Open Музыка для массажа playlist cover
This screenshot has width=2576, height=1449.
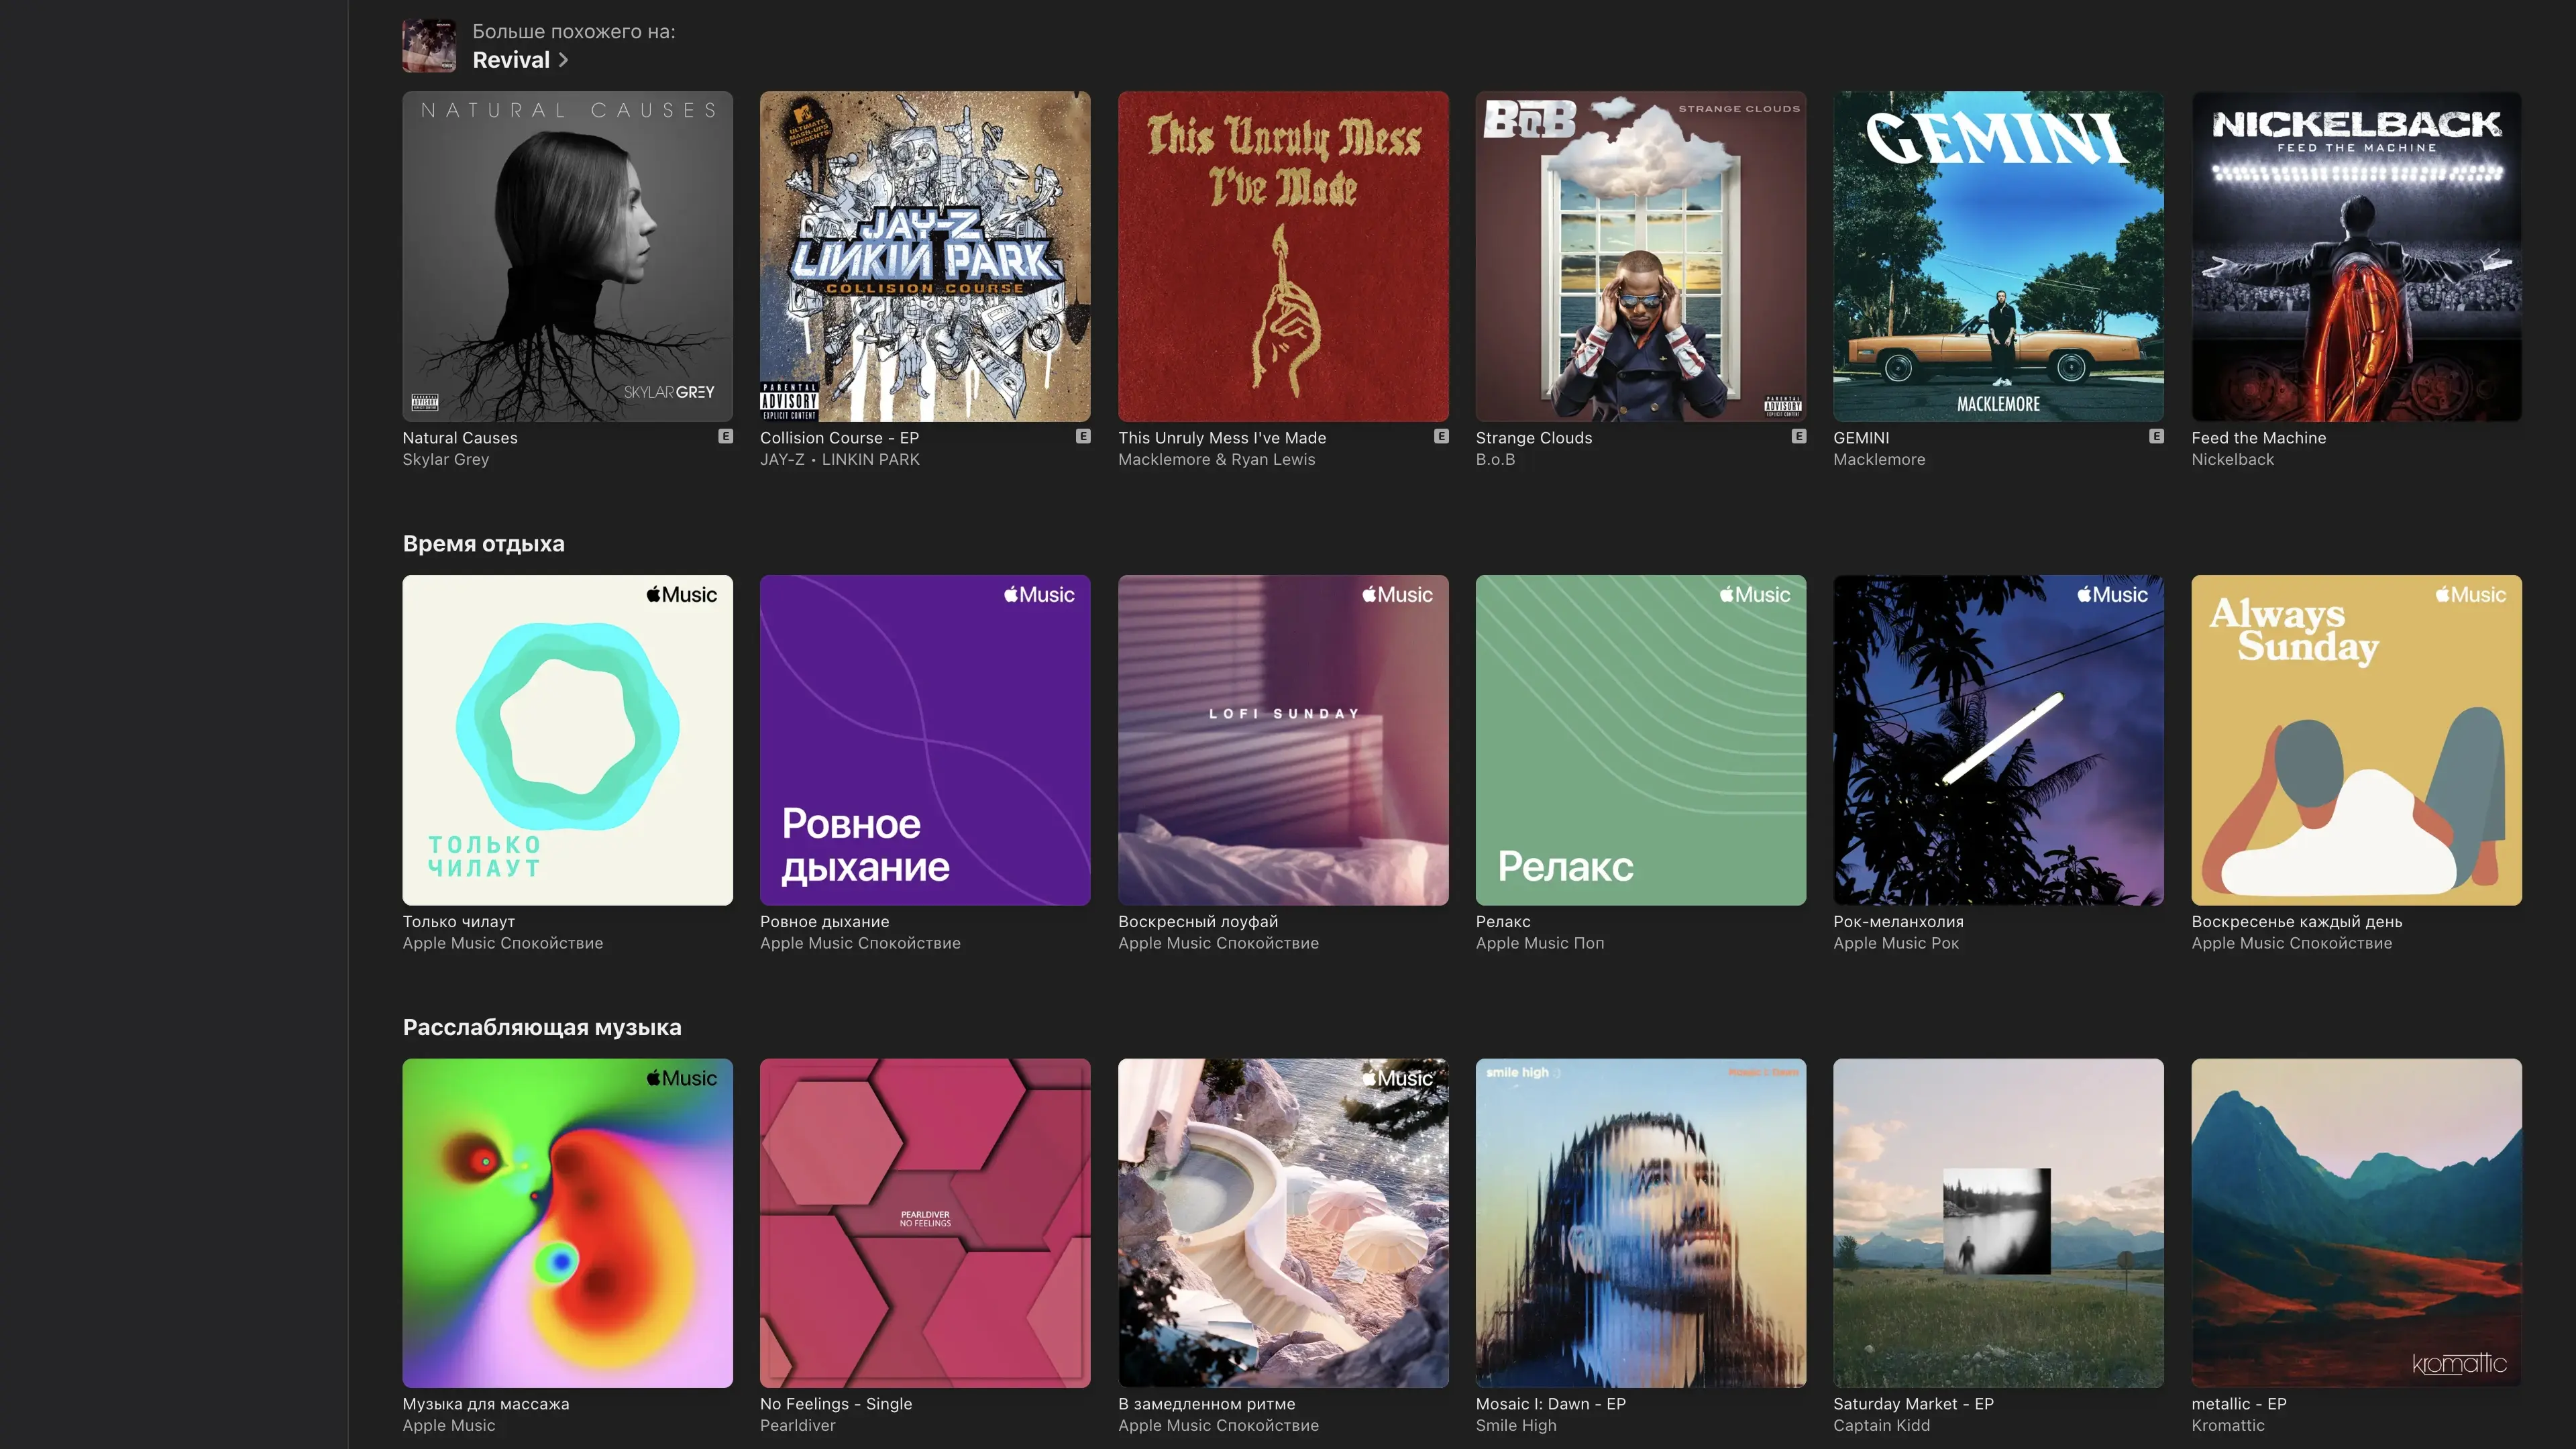(x=567, y=1223)
